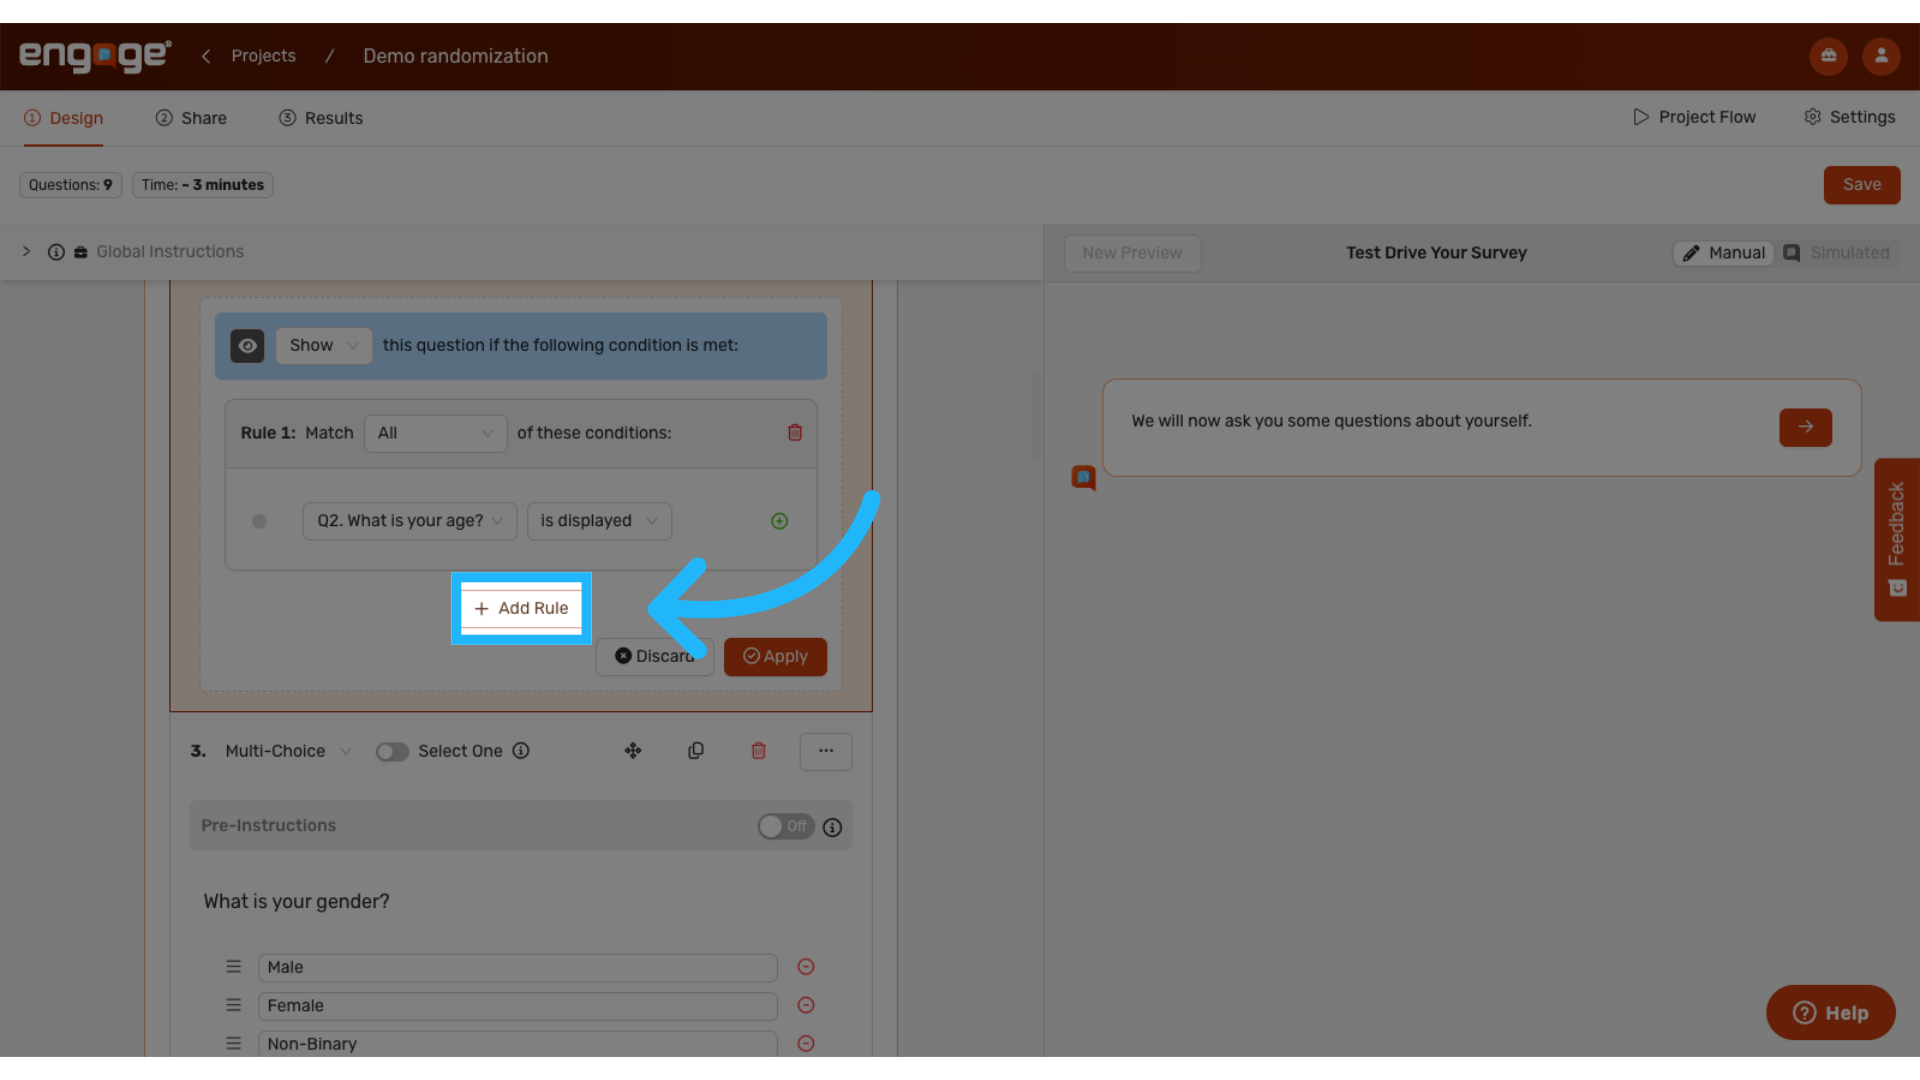Viewport: 1920px width, 1080px height.
Task: Click the chat bubble icon in the preview
Action: pyautogui.click(x=1083, y=478)
